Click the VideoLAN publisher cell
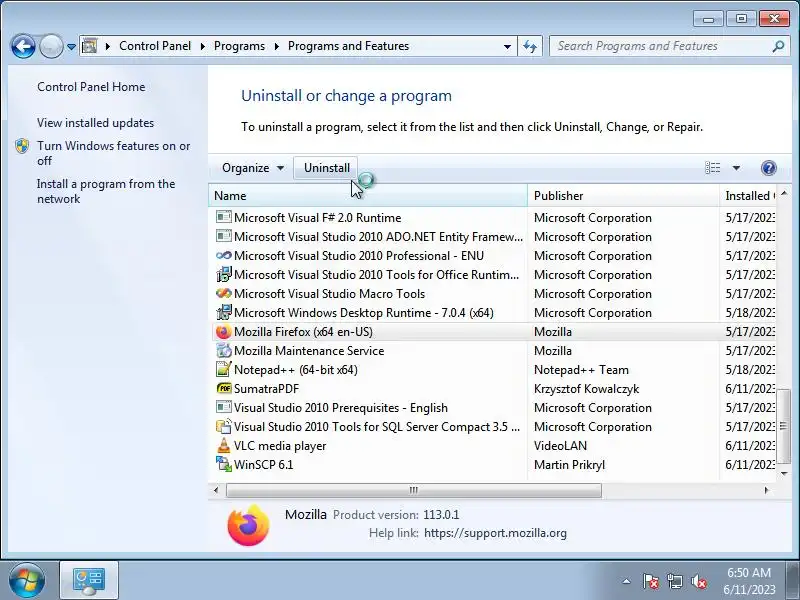Screen dimensions: 800x600 (x=560, y=446)
